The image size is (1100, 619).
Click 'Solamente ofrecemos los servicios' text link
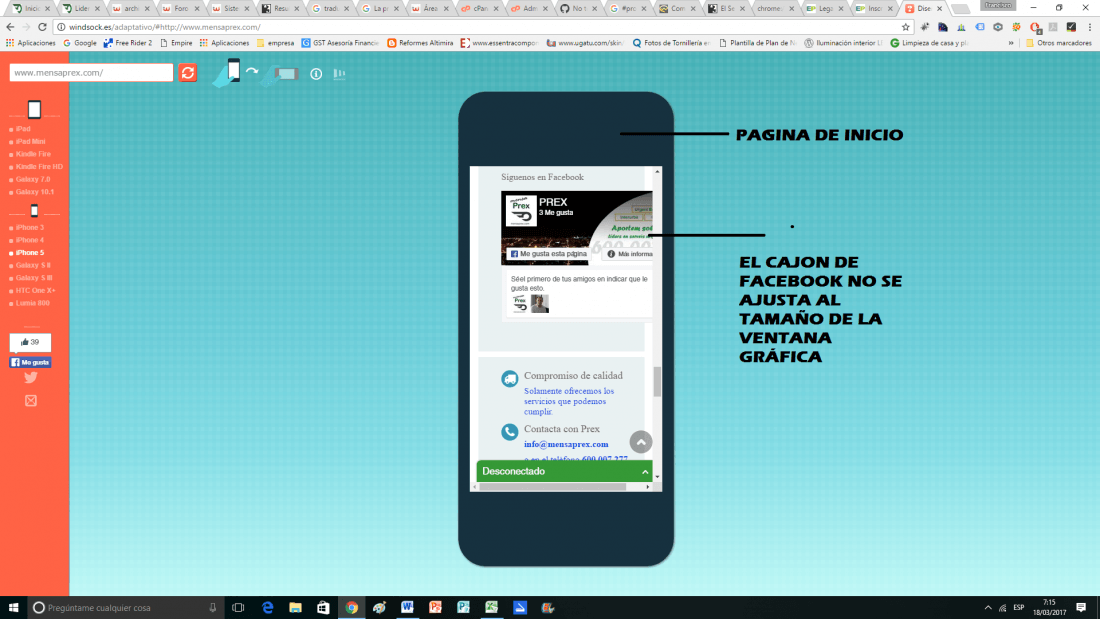point(569,401)
